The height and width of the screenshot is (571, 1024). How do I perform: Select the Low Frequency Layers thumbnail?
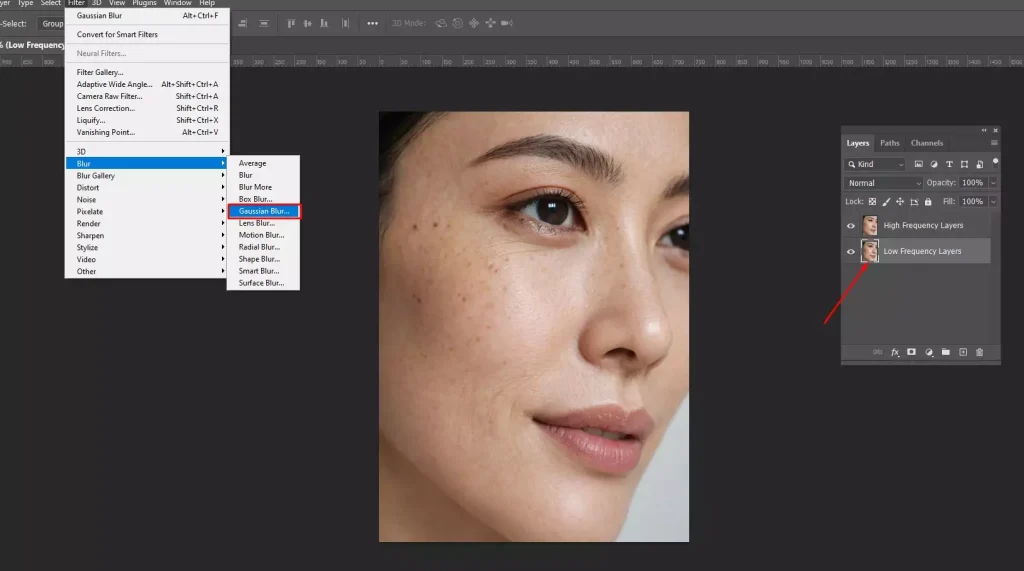pyautogui.click(x=869, y=251)
